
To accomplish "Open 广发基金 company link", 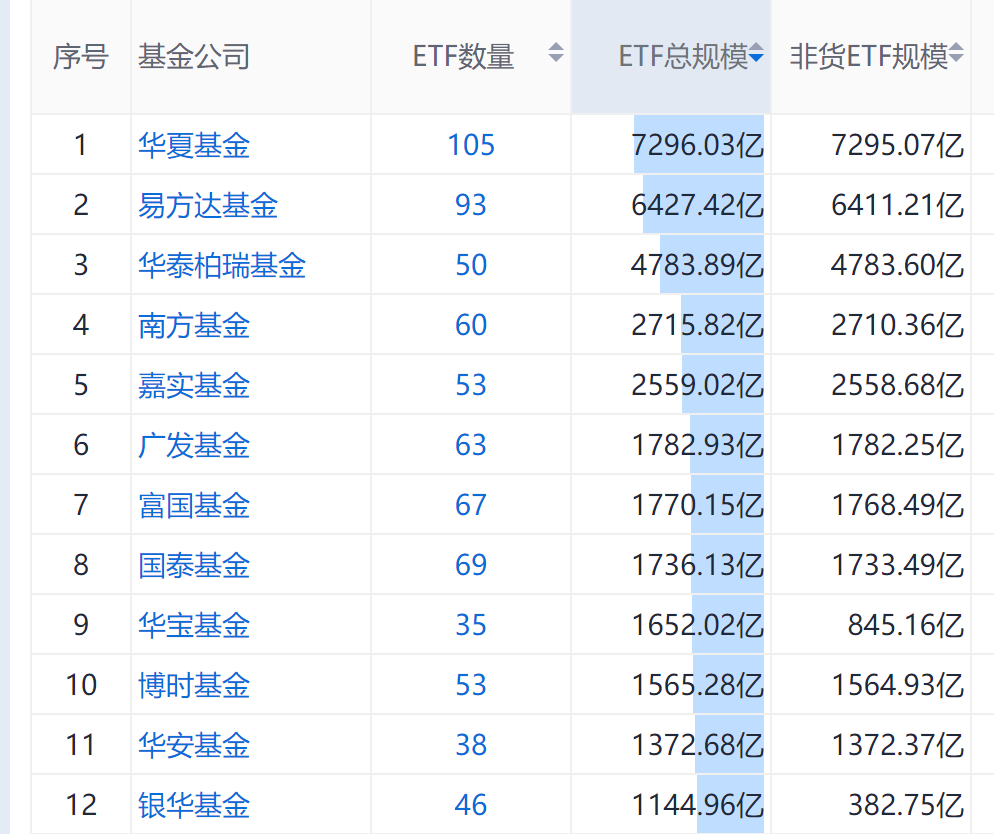I will [194, 445].
